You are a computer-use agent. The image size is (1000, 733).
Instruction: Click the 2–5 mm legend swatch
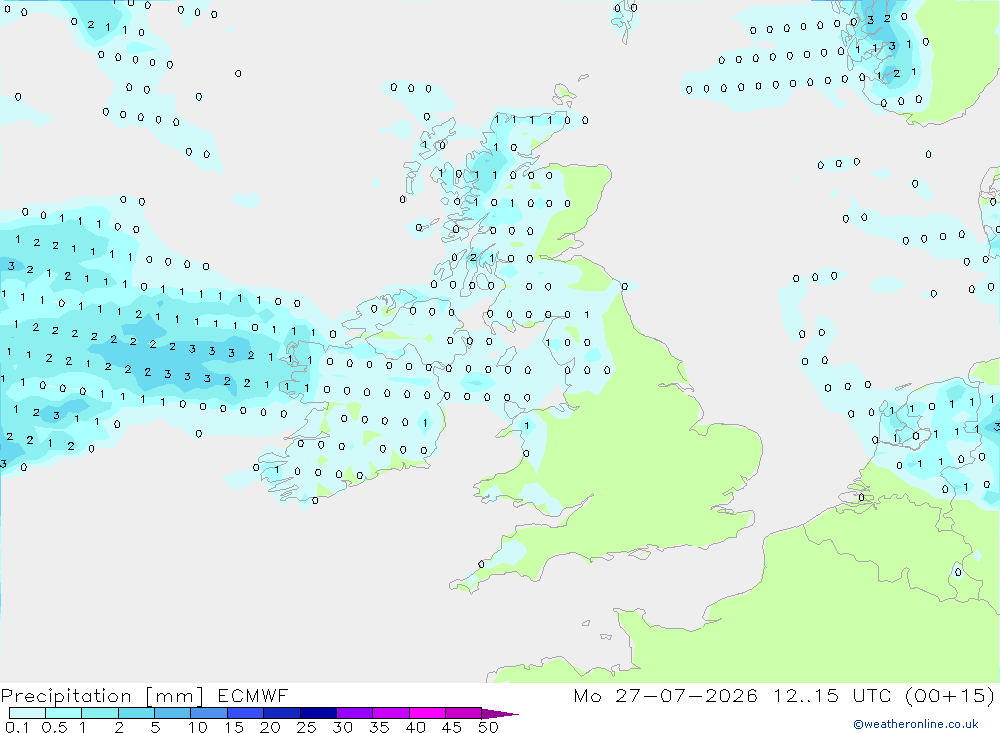[x=136, y=713]
